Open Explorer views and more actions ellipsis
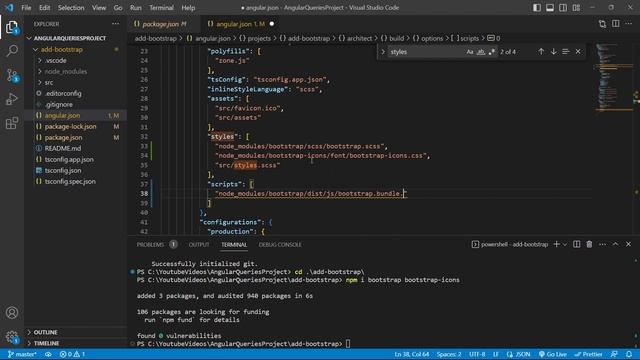This screenshot has height=360, width=640. click(x=116, y=24)
